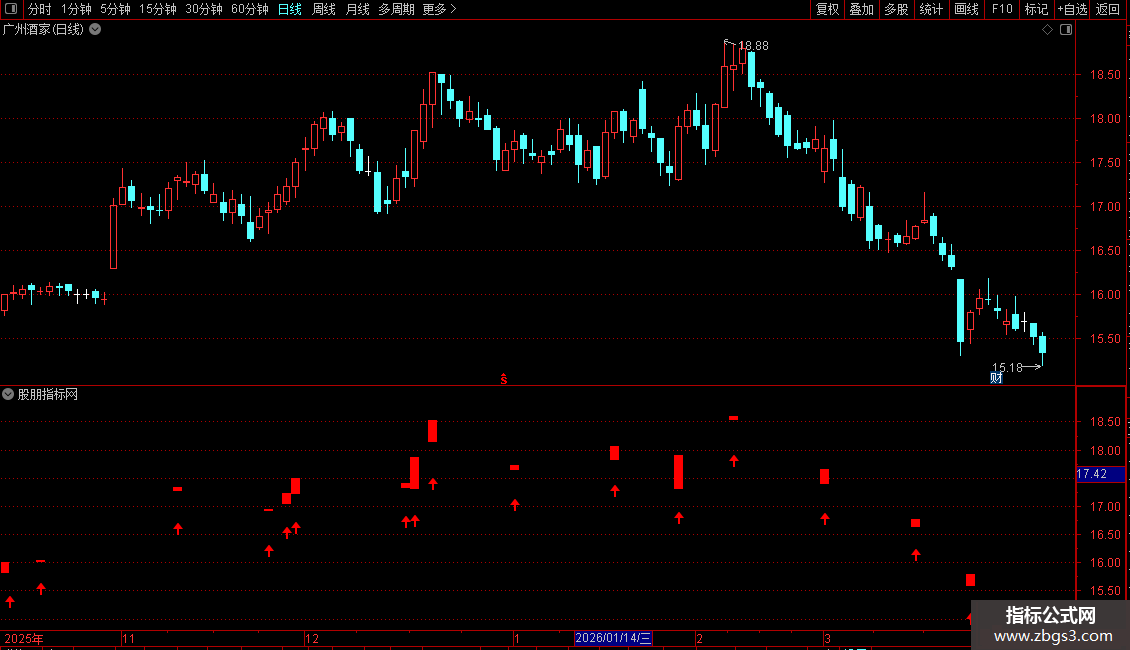Image resolution: width=1130 pixels, height=650 pixels.
Task: Expand the 更多 period options
Action: [439, 9]
